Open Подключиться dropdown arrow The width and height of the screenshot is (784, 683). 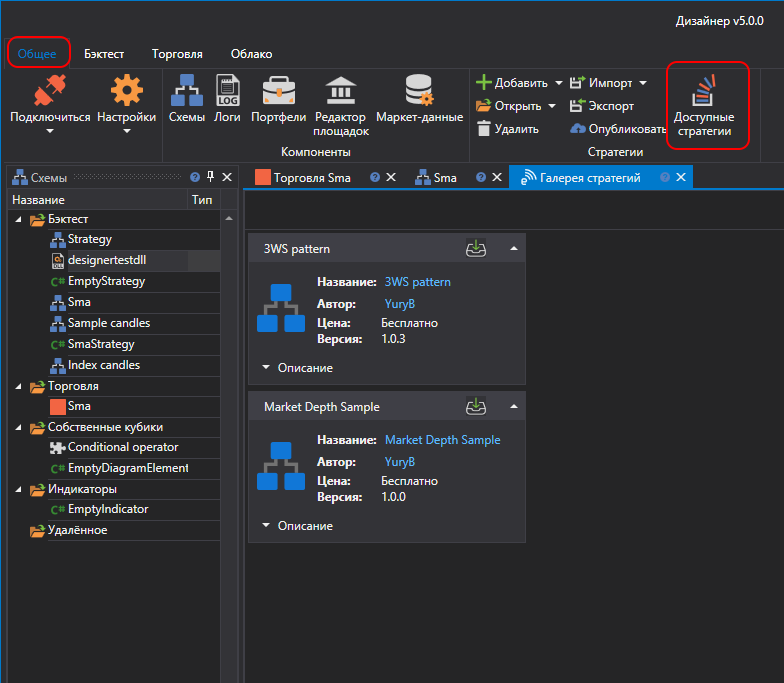pyautogui.click(x=50, y=131)
